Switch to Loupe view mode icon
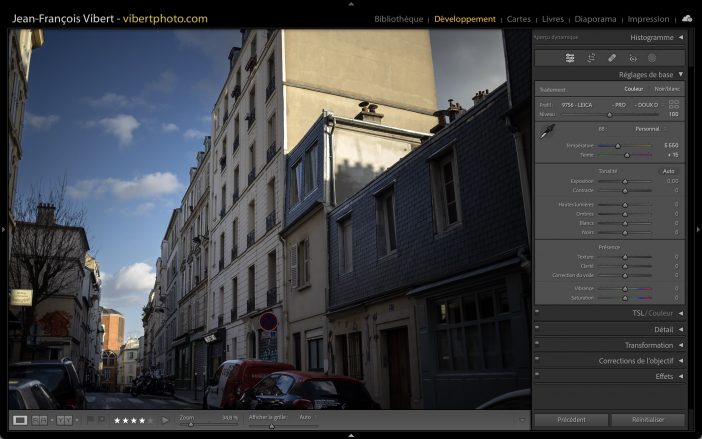 20,420
